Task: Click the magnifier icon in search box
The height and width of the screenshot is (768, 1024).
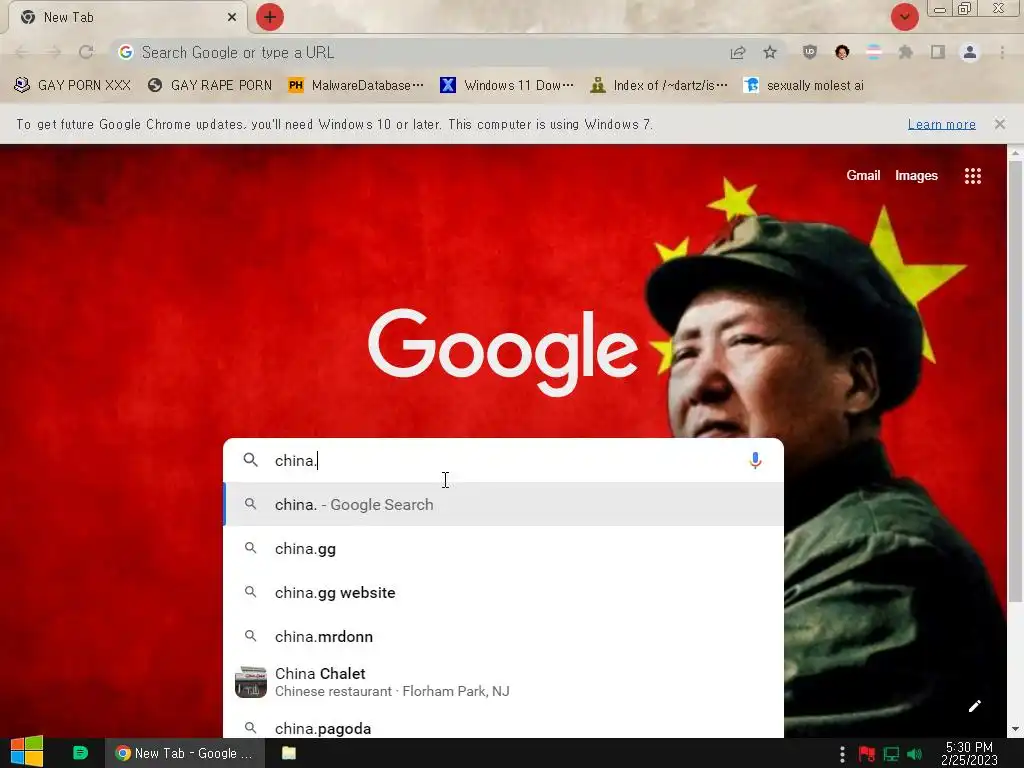Action: [x=251, y=460]
